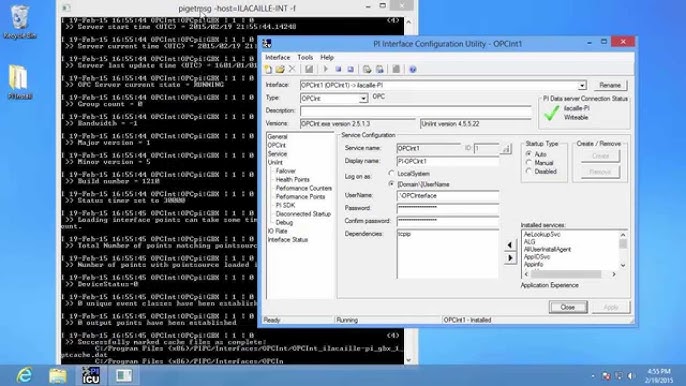Click the Create service button
The image size is (686, 386).
coord(600,156)
